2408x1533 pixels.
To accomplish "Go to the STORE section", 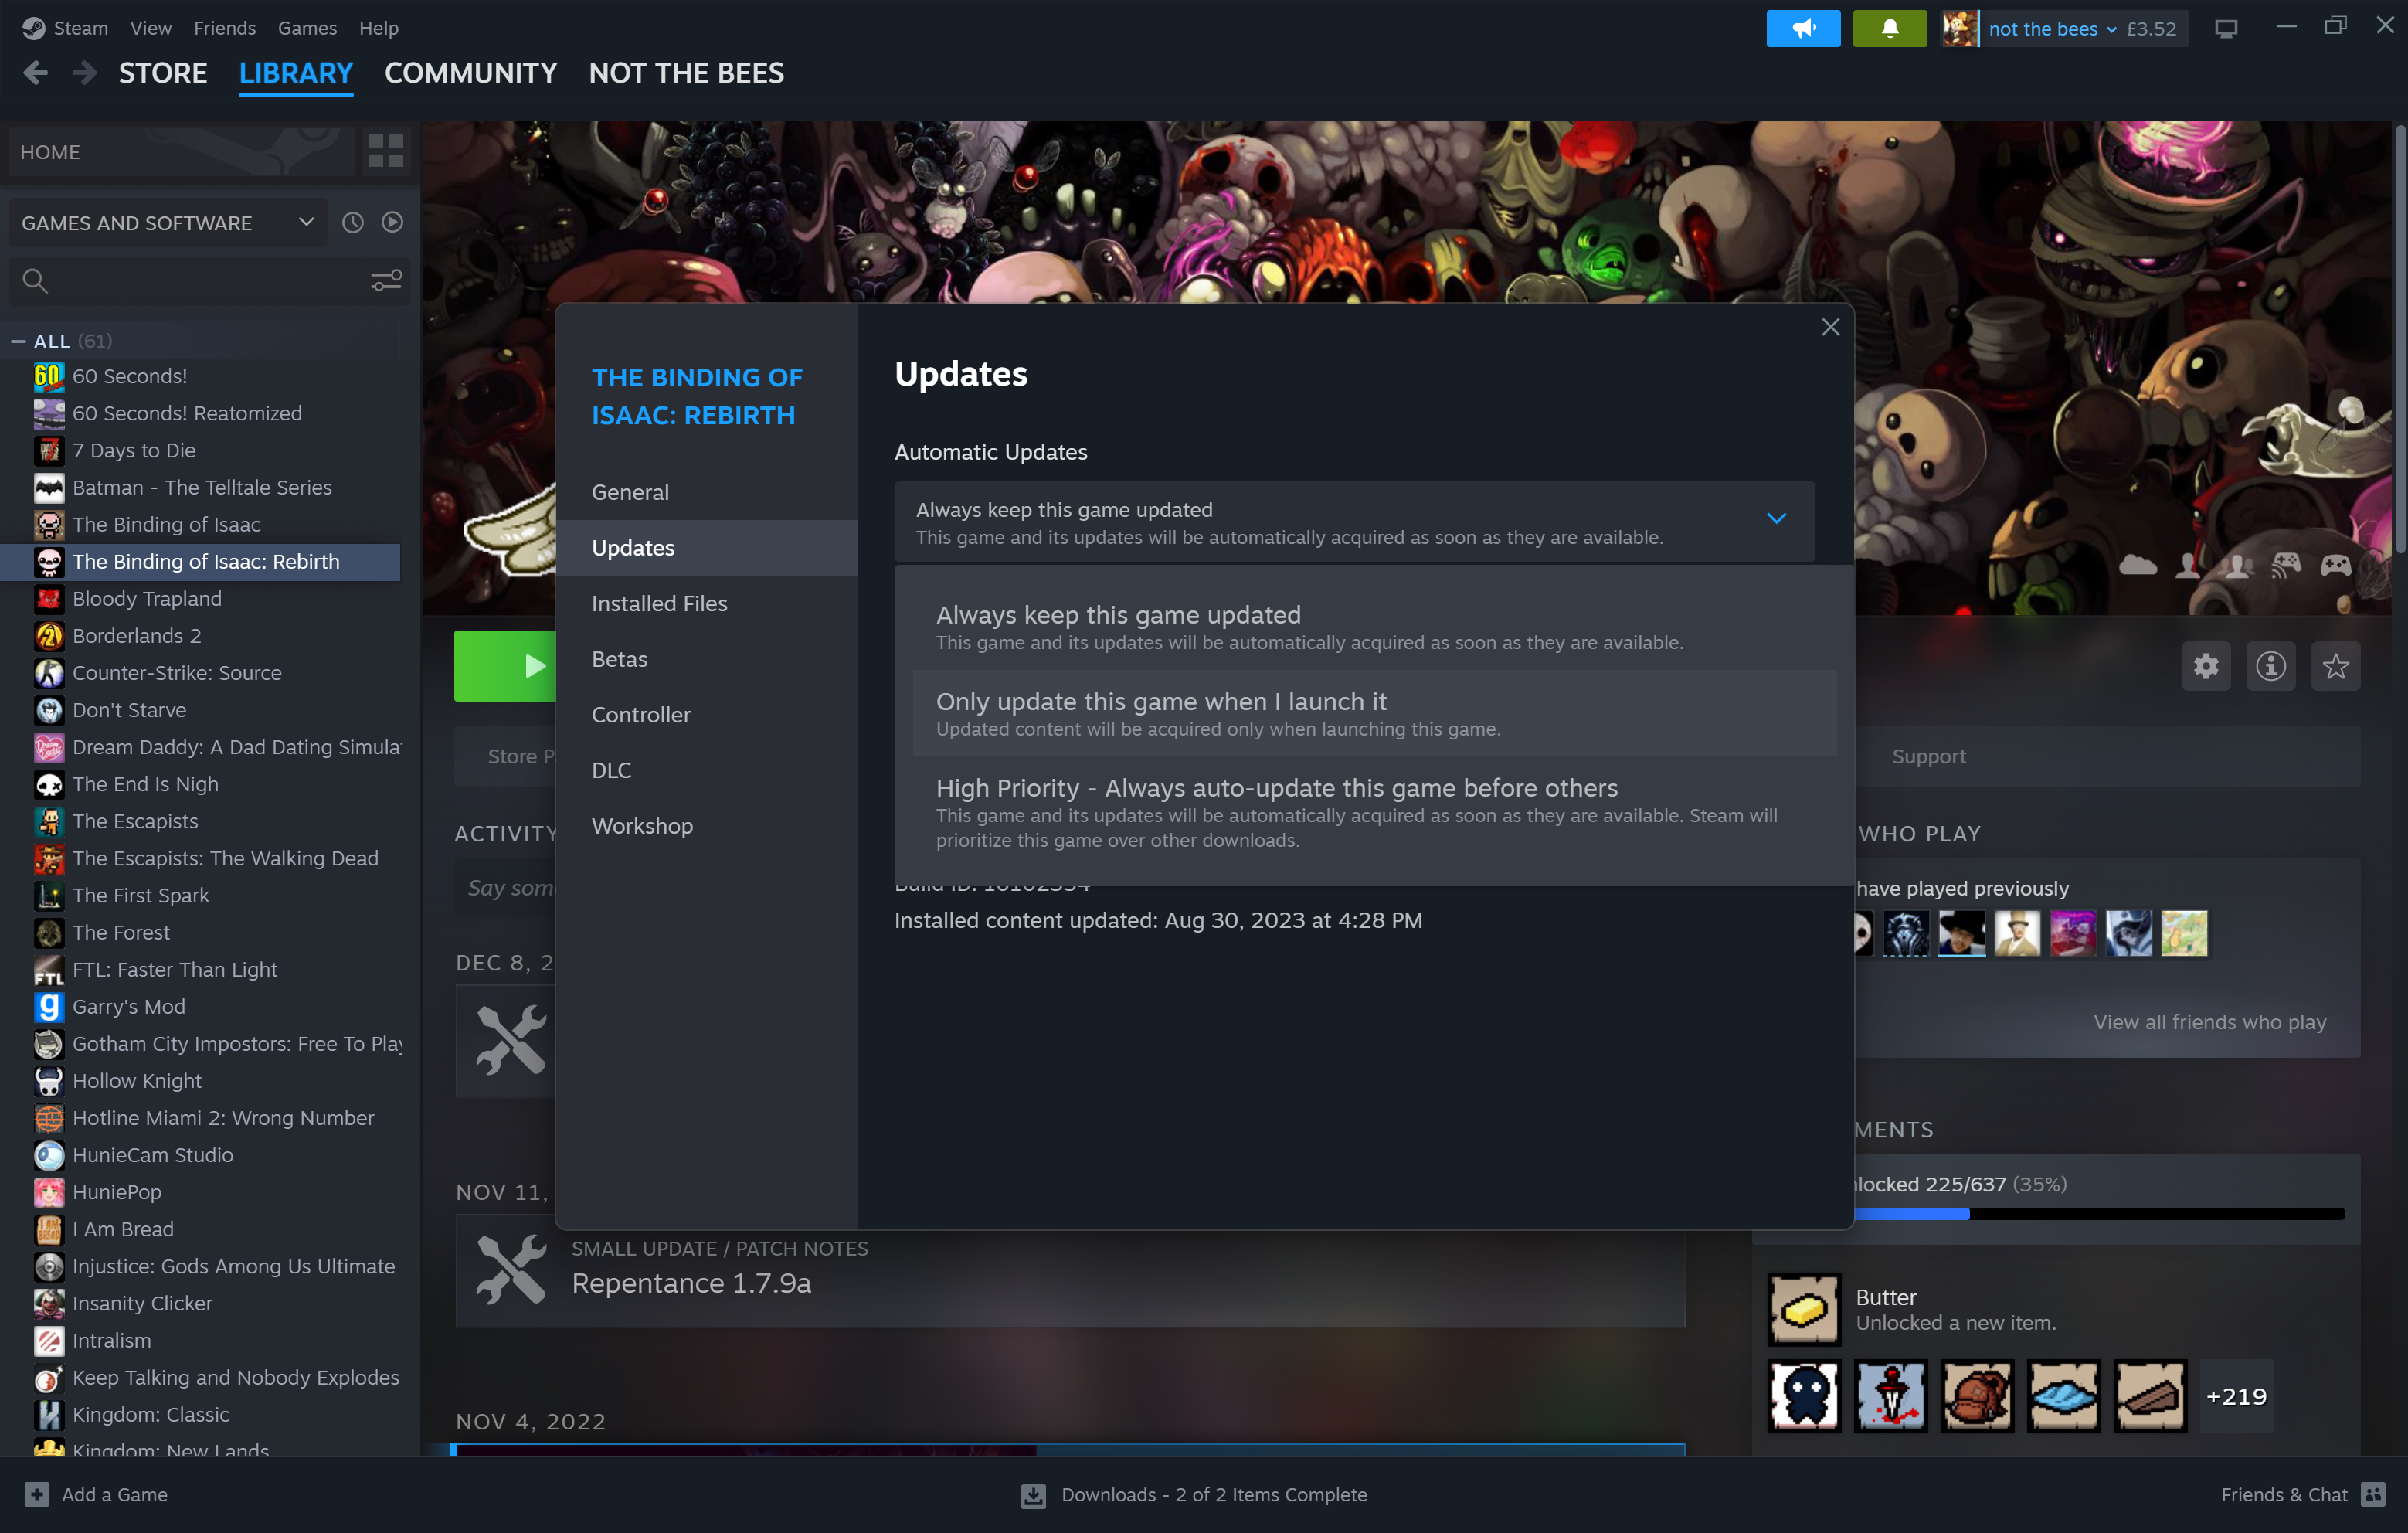I will [x=163, y=73].
